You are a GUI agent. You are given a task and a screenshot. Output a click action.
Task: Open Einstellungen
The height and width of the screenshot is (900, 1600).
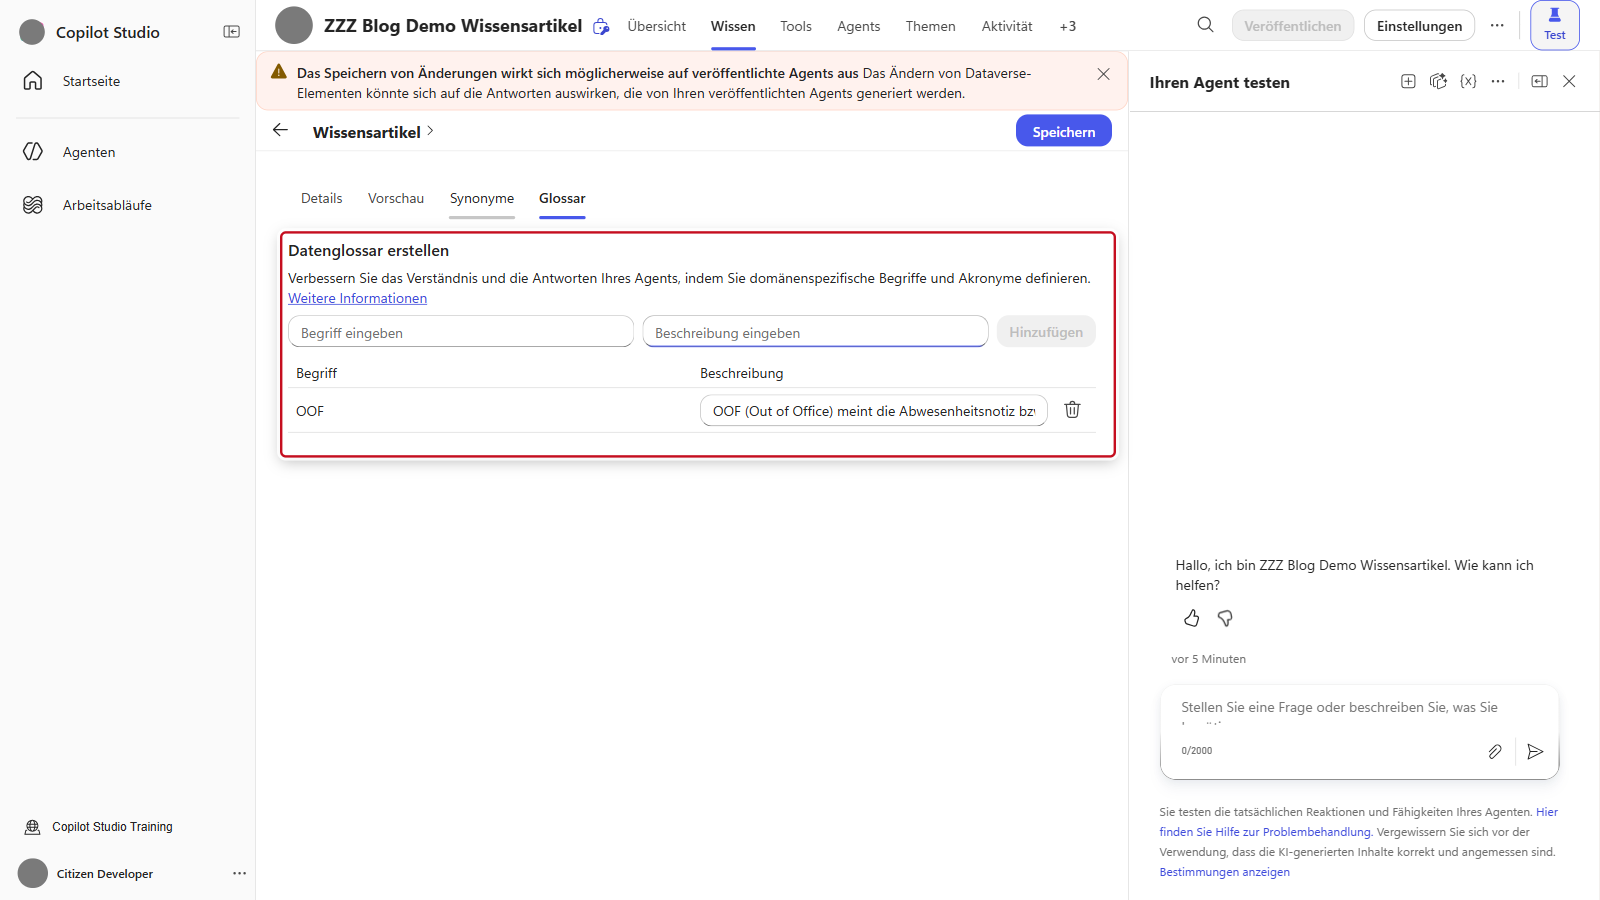coord(1419,26)
